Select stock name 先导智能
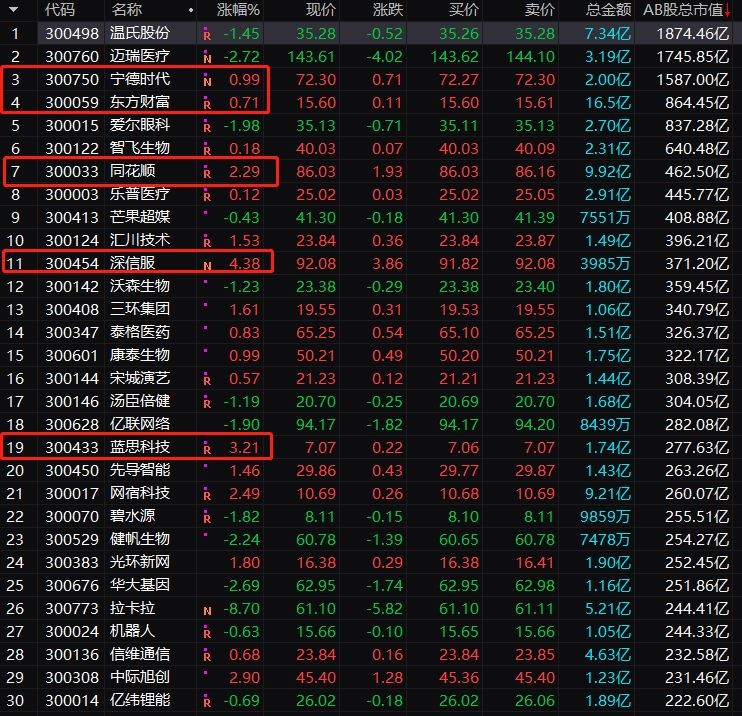This screenshot has height=716, width=742. point(140,470)
